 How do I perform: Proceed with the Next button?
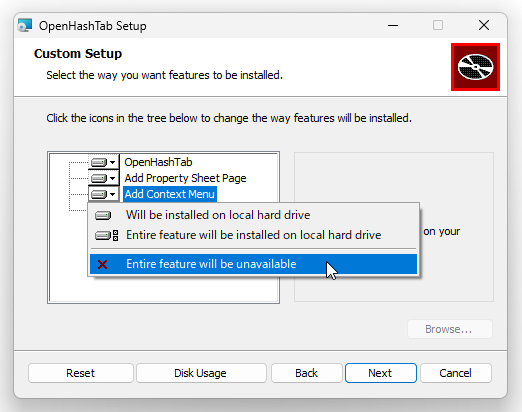pos(381,373)
